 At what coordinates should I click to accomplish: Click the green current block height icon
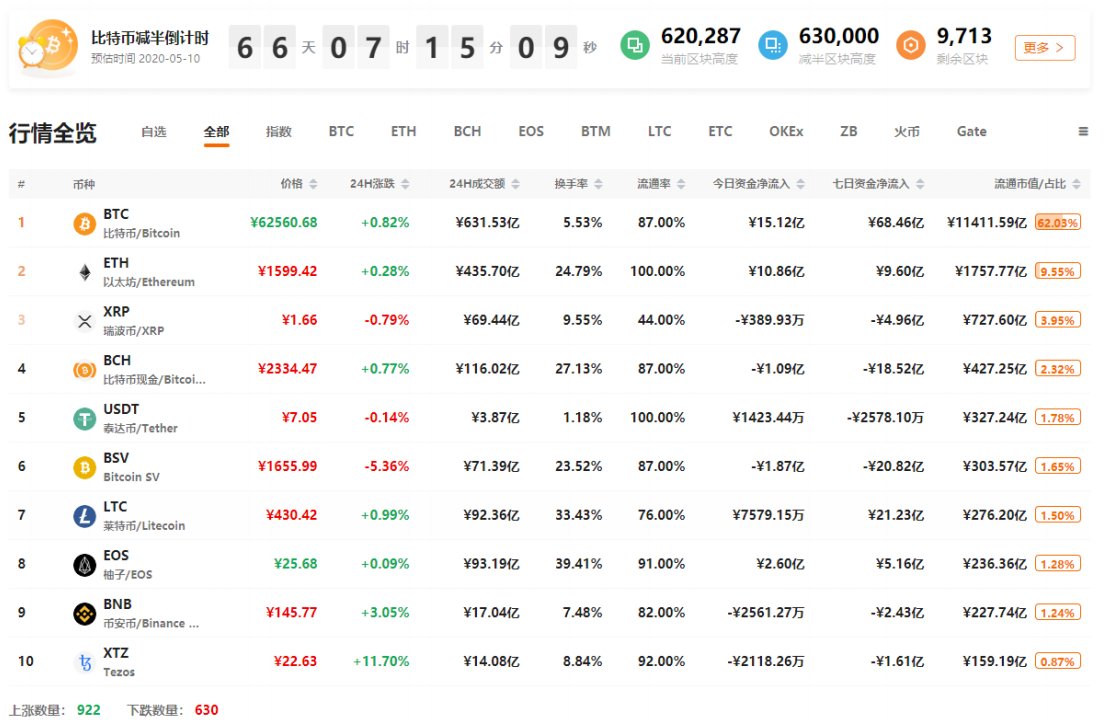coord(635,46)
